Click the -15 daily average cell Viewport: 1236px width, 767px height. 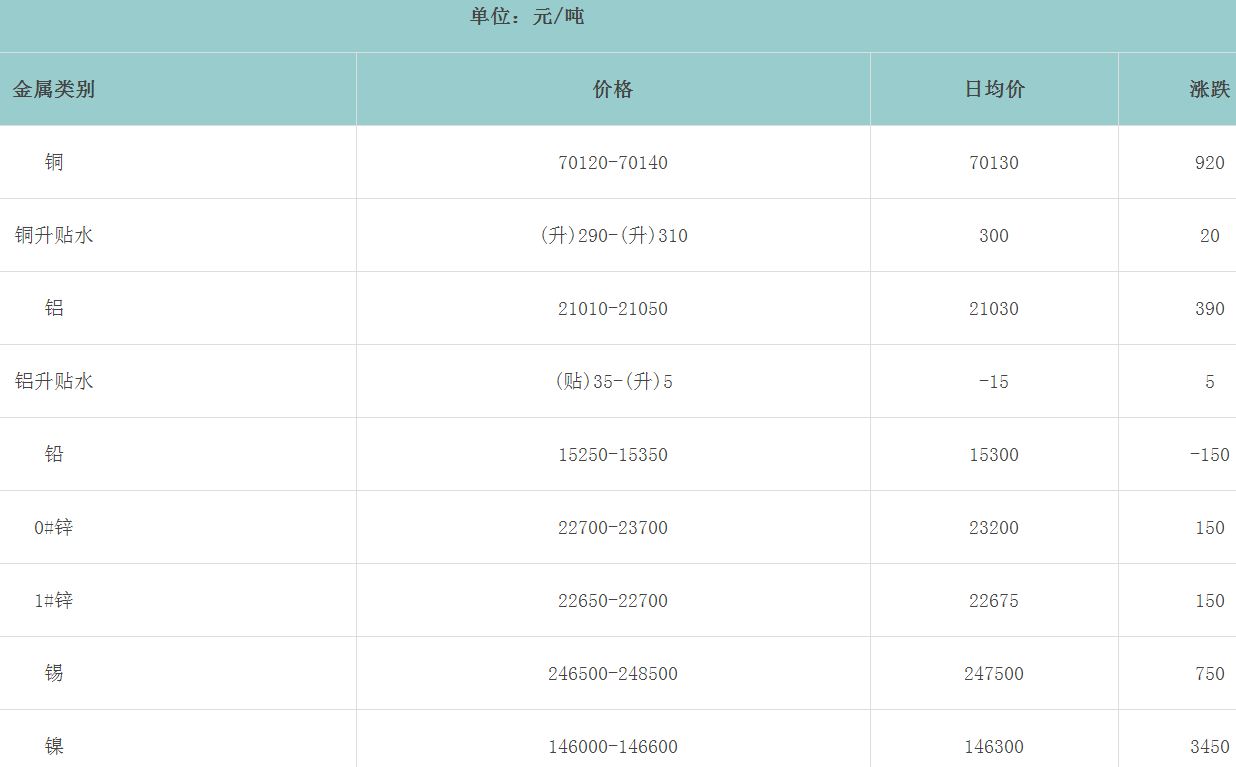994,382
